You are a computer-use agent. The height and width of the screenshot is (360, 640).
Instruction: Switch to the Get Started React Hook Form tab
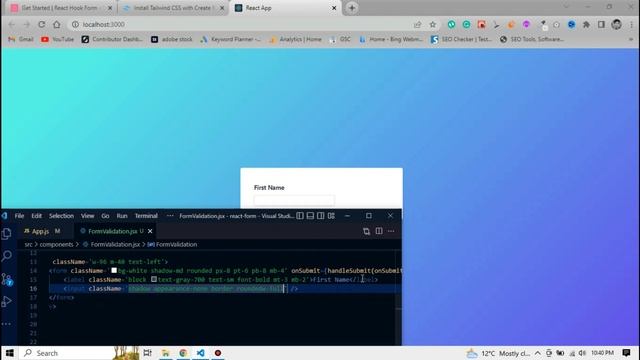61,8
